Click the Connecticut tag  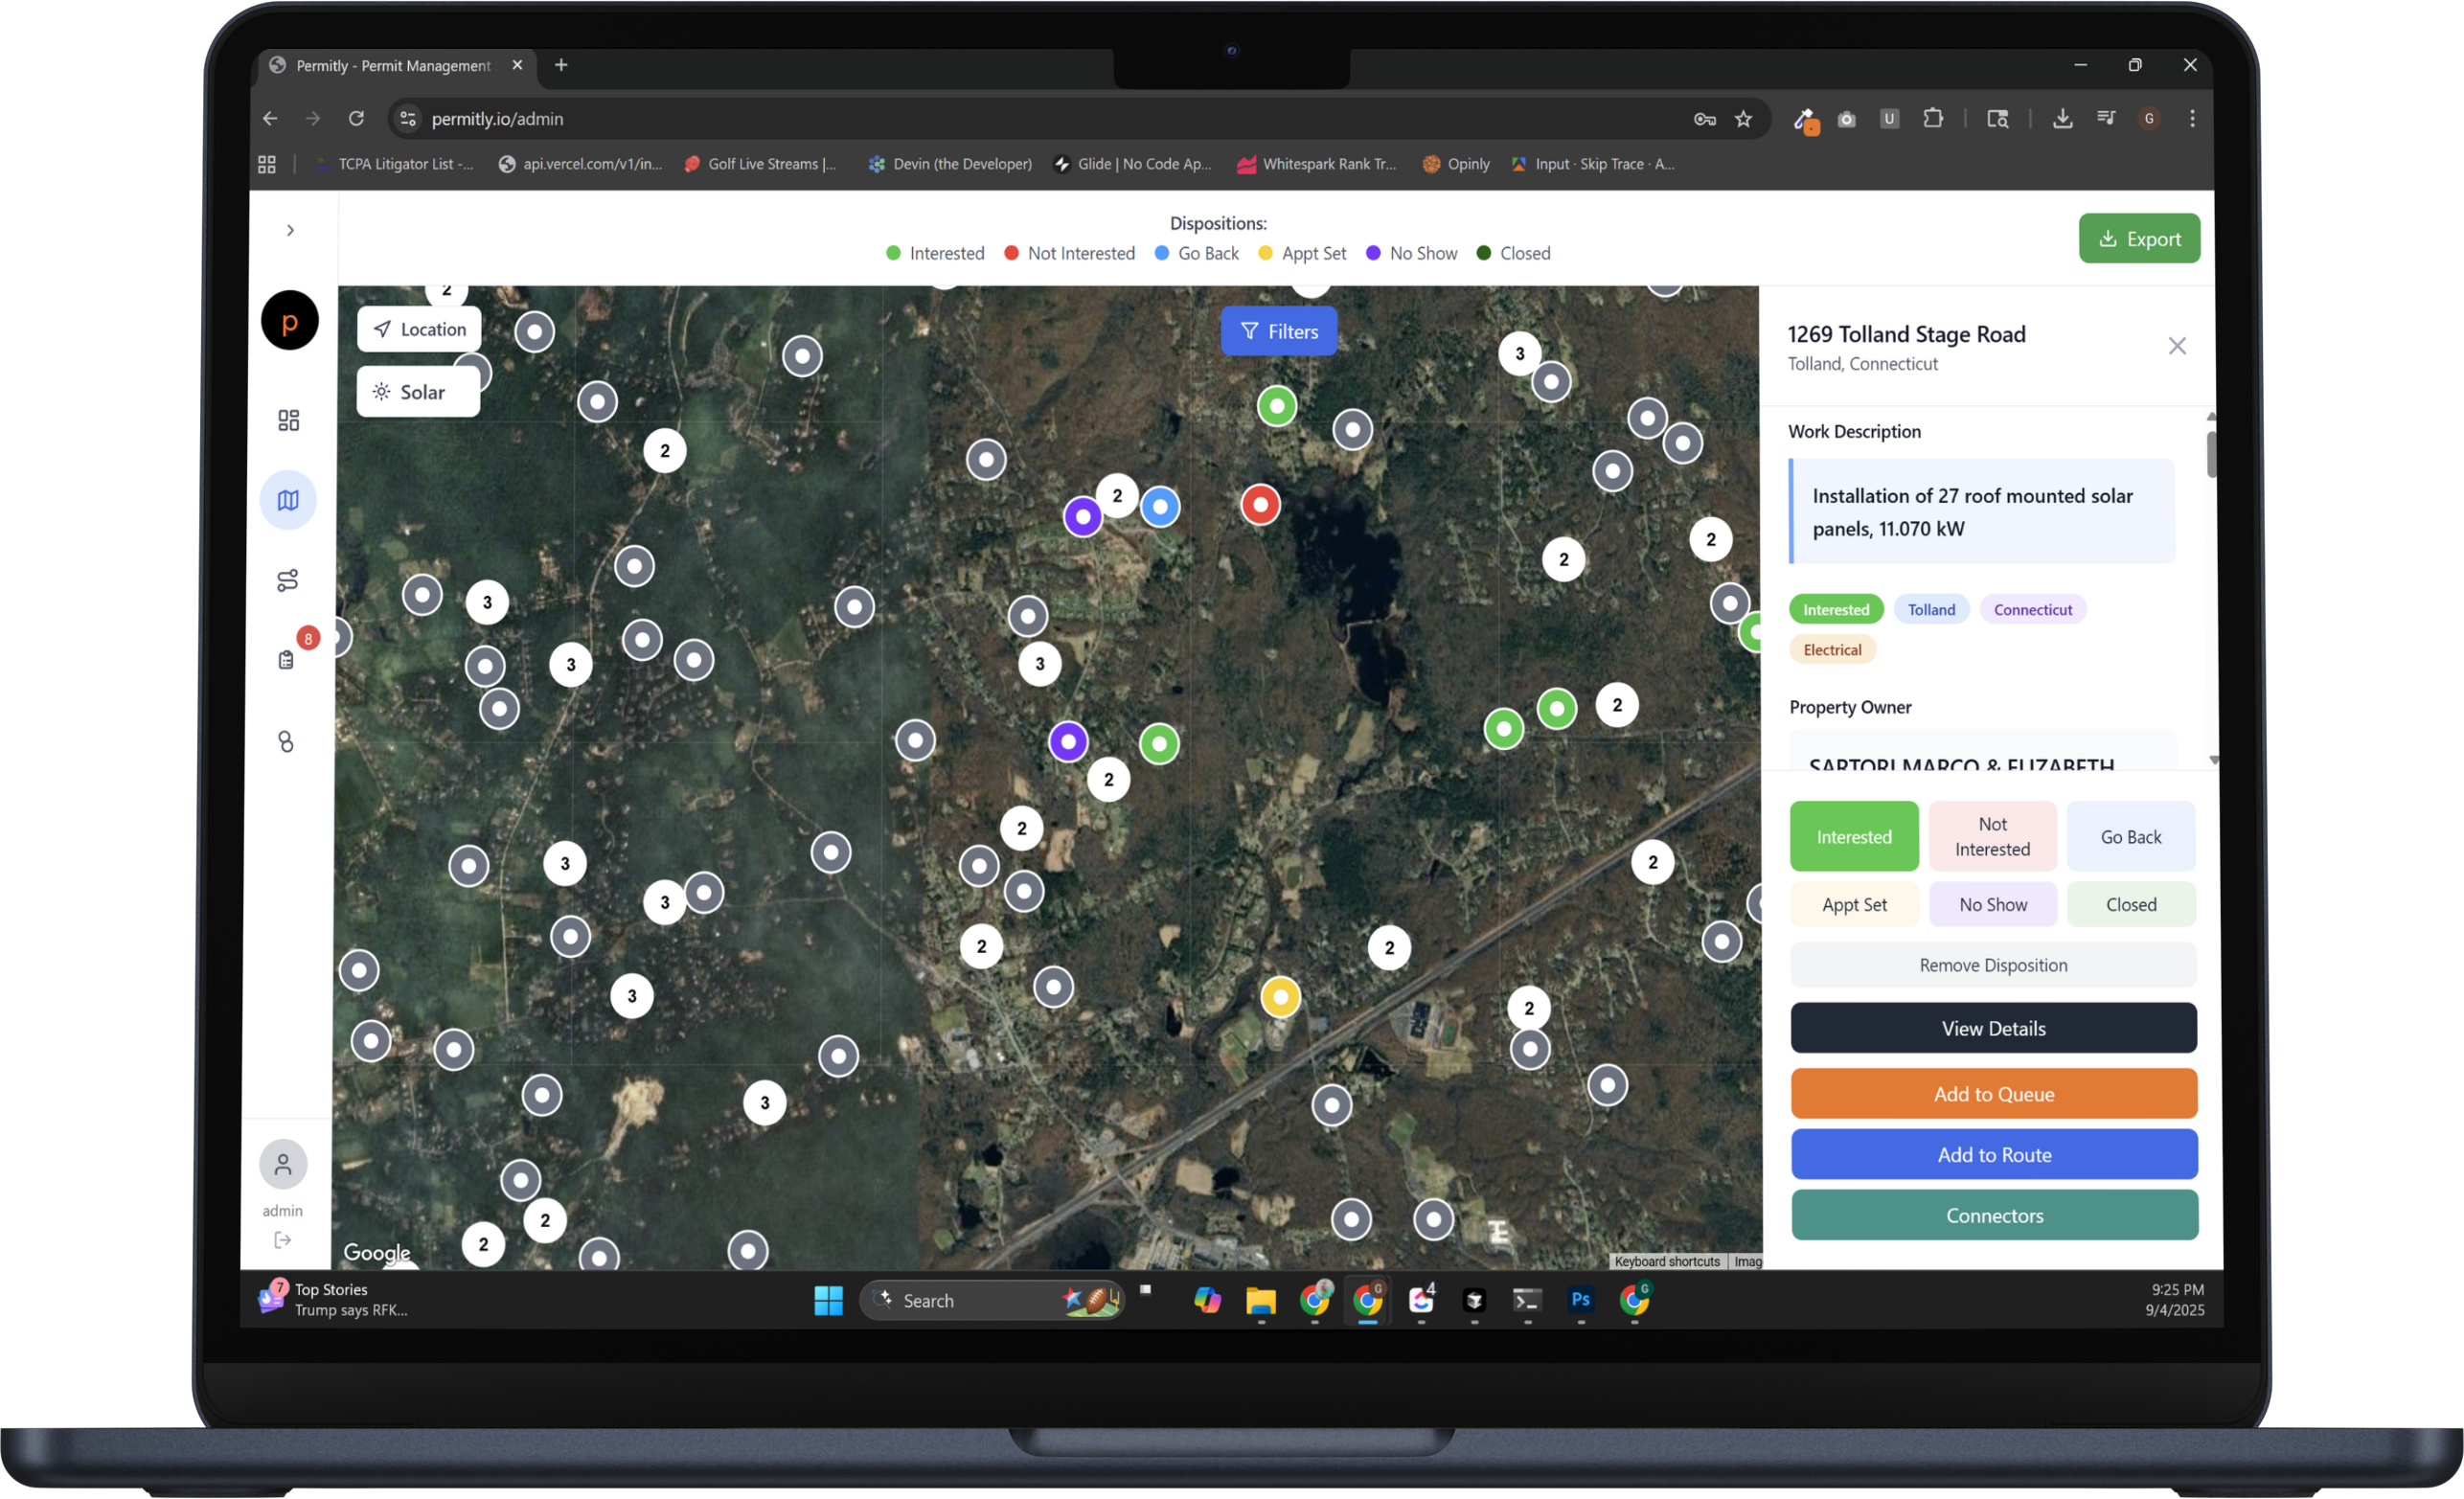[x=2032, y=609]
